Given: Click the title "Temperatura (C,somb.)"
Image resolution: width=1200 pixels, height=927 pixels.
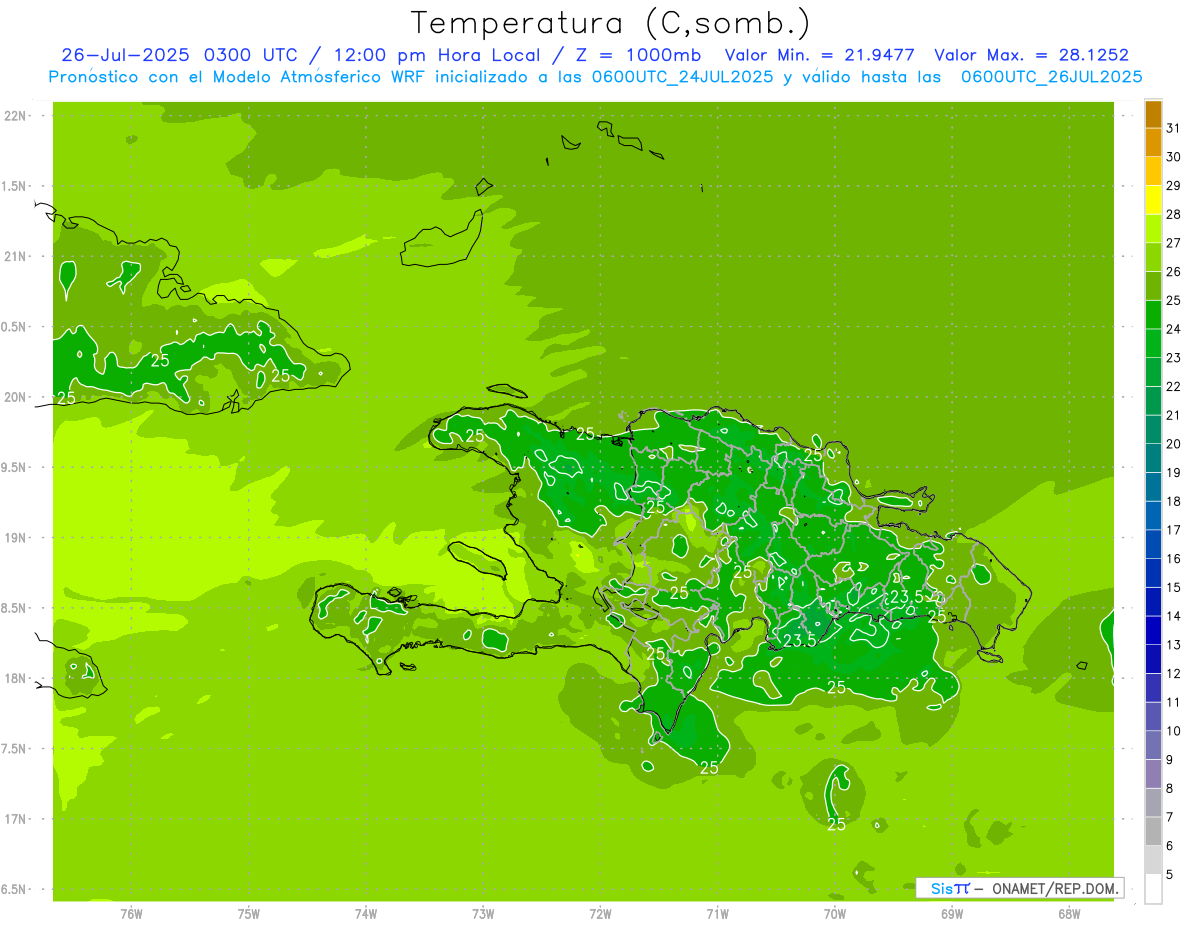Looking at the screenshot, I should pyautogui.click(x=611, y=24).
